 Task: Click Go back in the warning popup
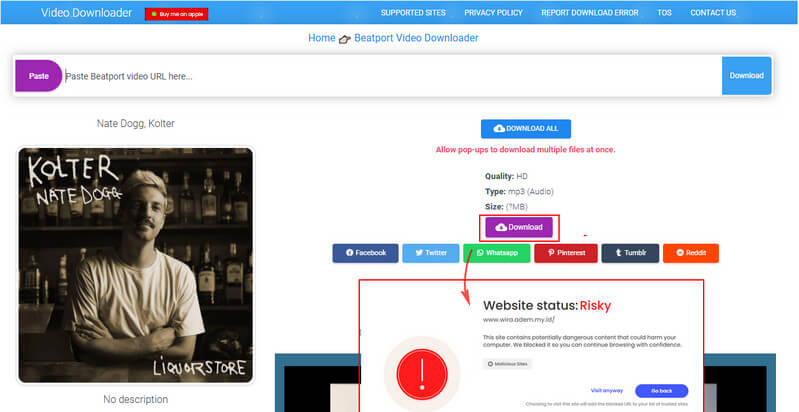661,391
